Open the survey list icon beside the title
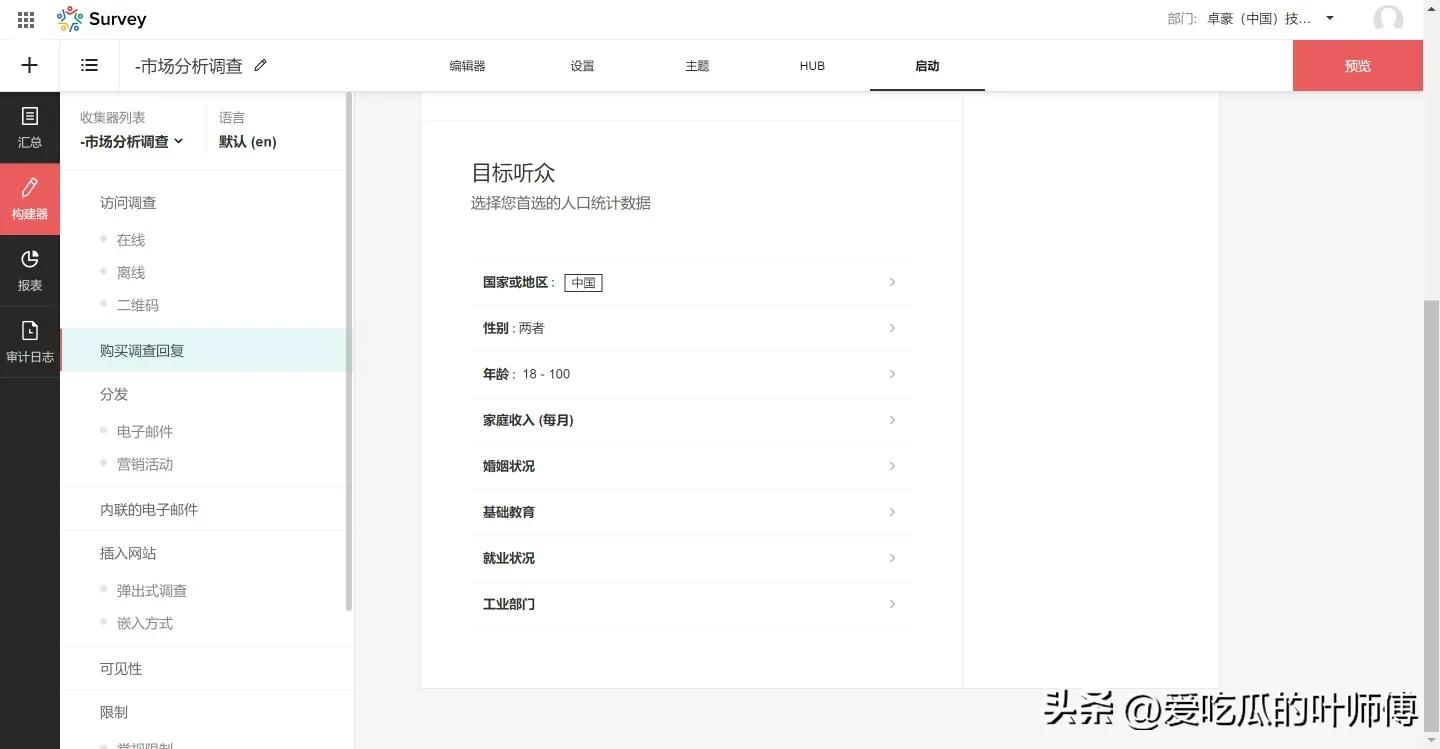 click(x=89, y=65)
